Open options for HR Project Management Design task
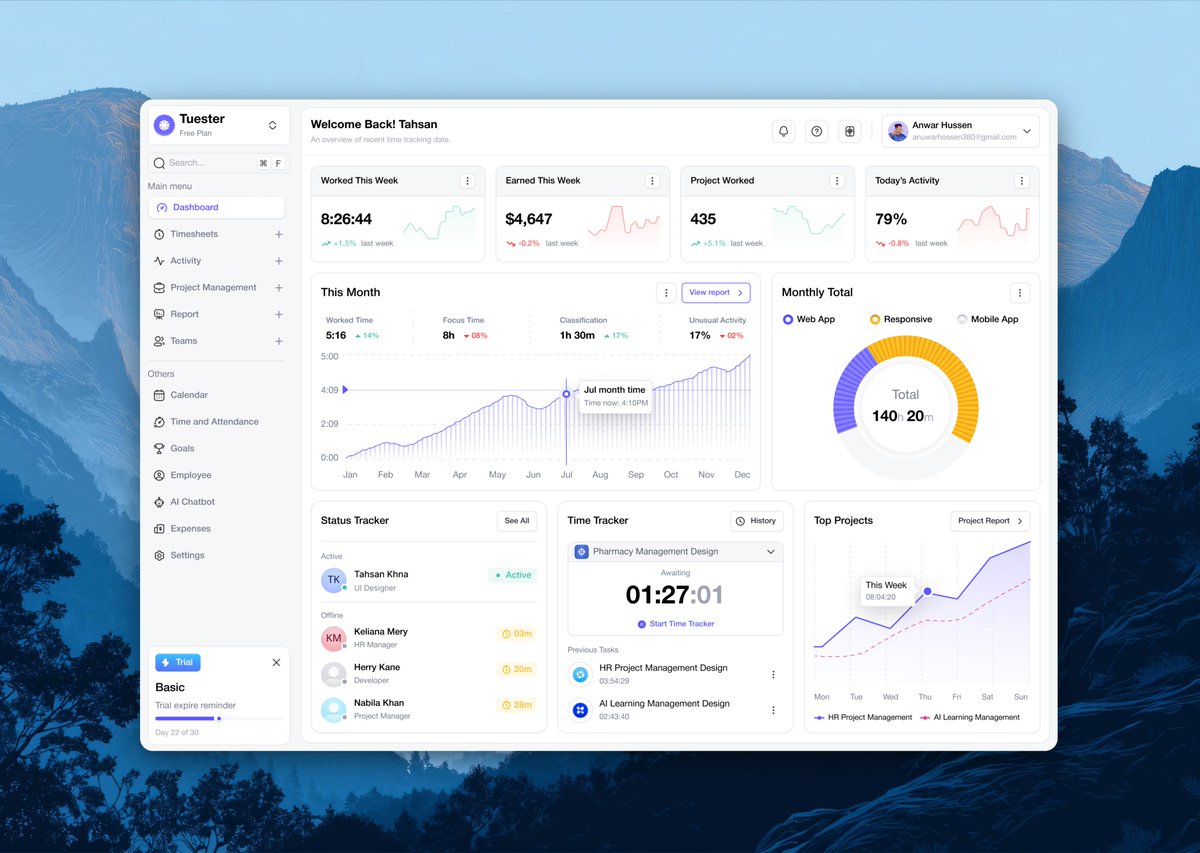Screen dimensions: 1200x853 click(x=773, y=675)
